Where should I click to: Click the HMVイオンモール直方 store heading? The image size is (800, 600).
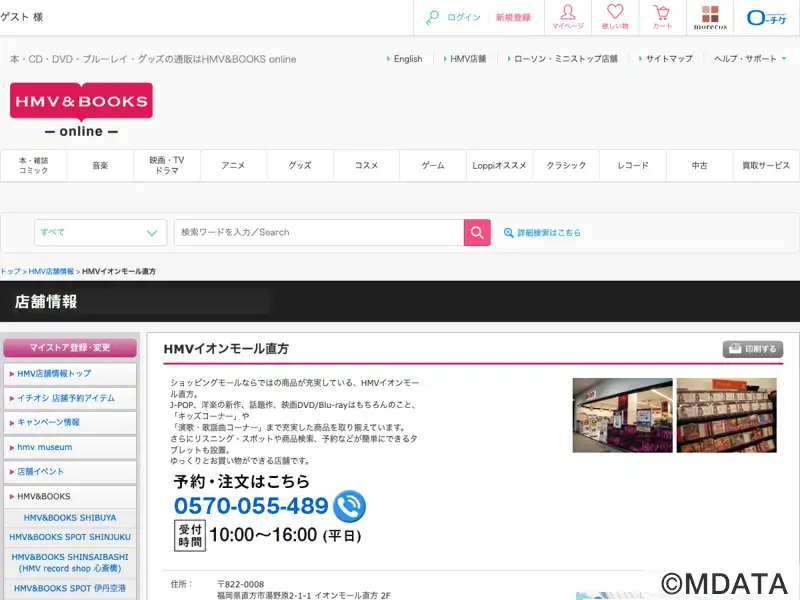[x=226, y=349]
